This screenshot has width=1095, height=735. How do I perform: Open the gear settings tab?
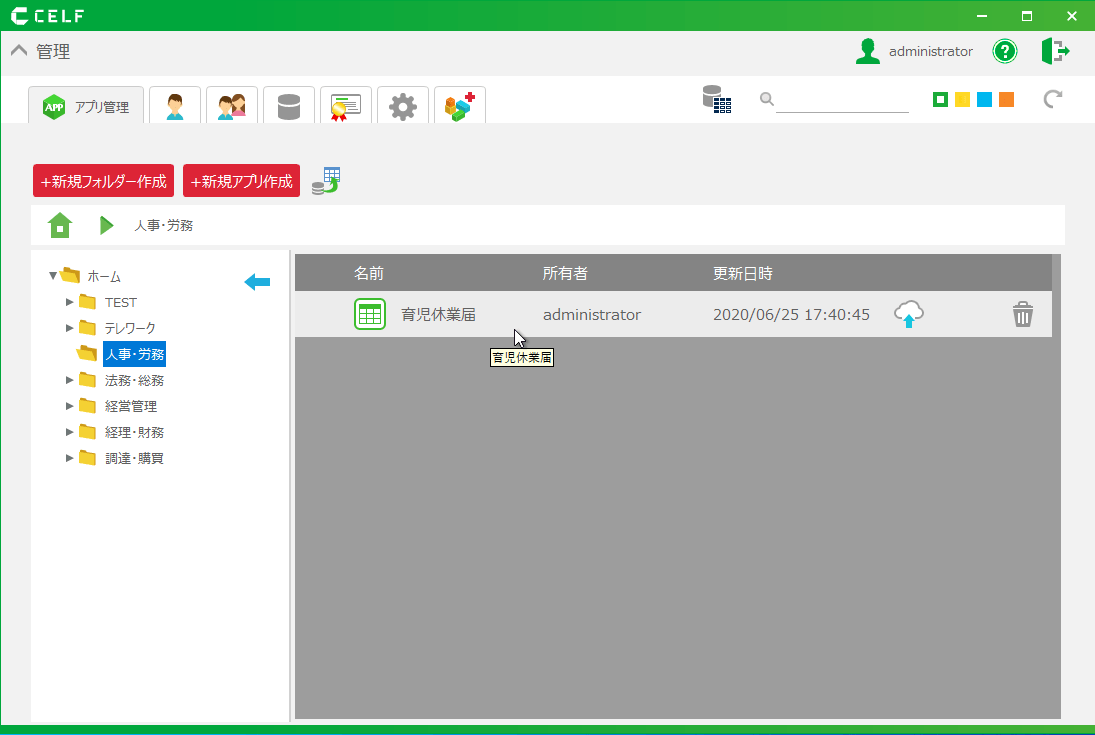tap(403, 106)
